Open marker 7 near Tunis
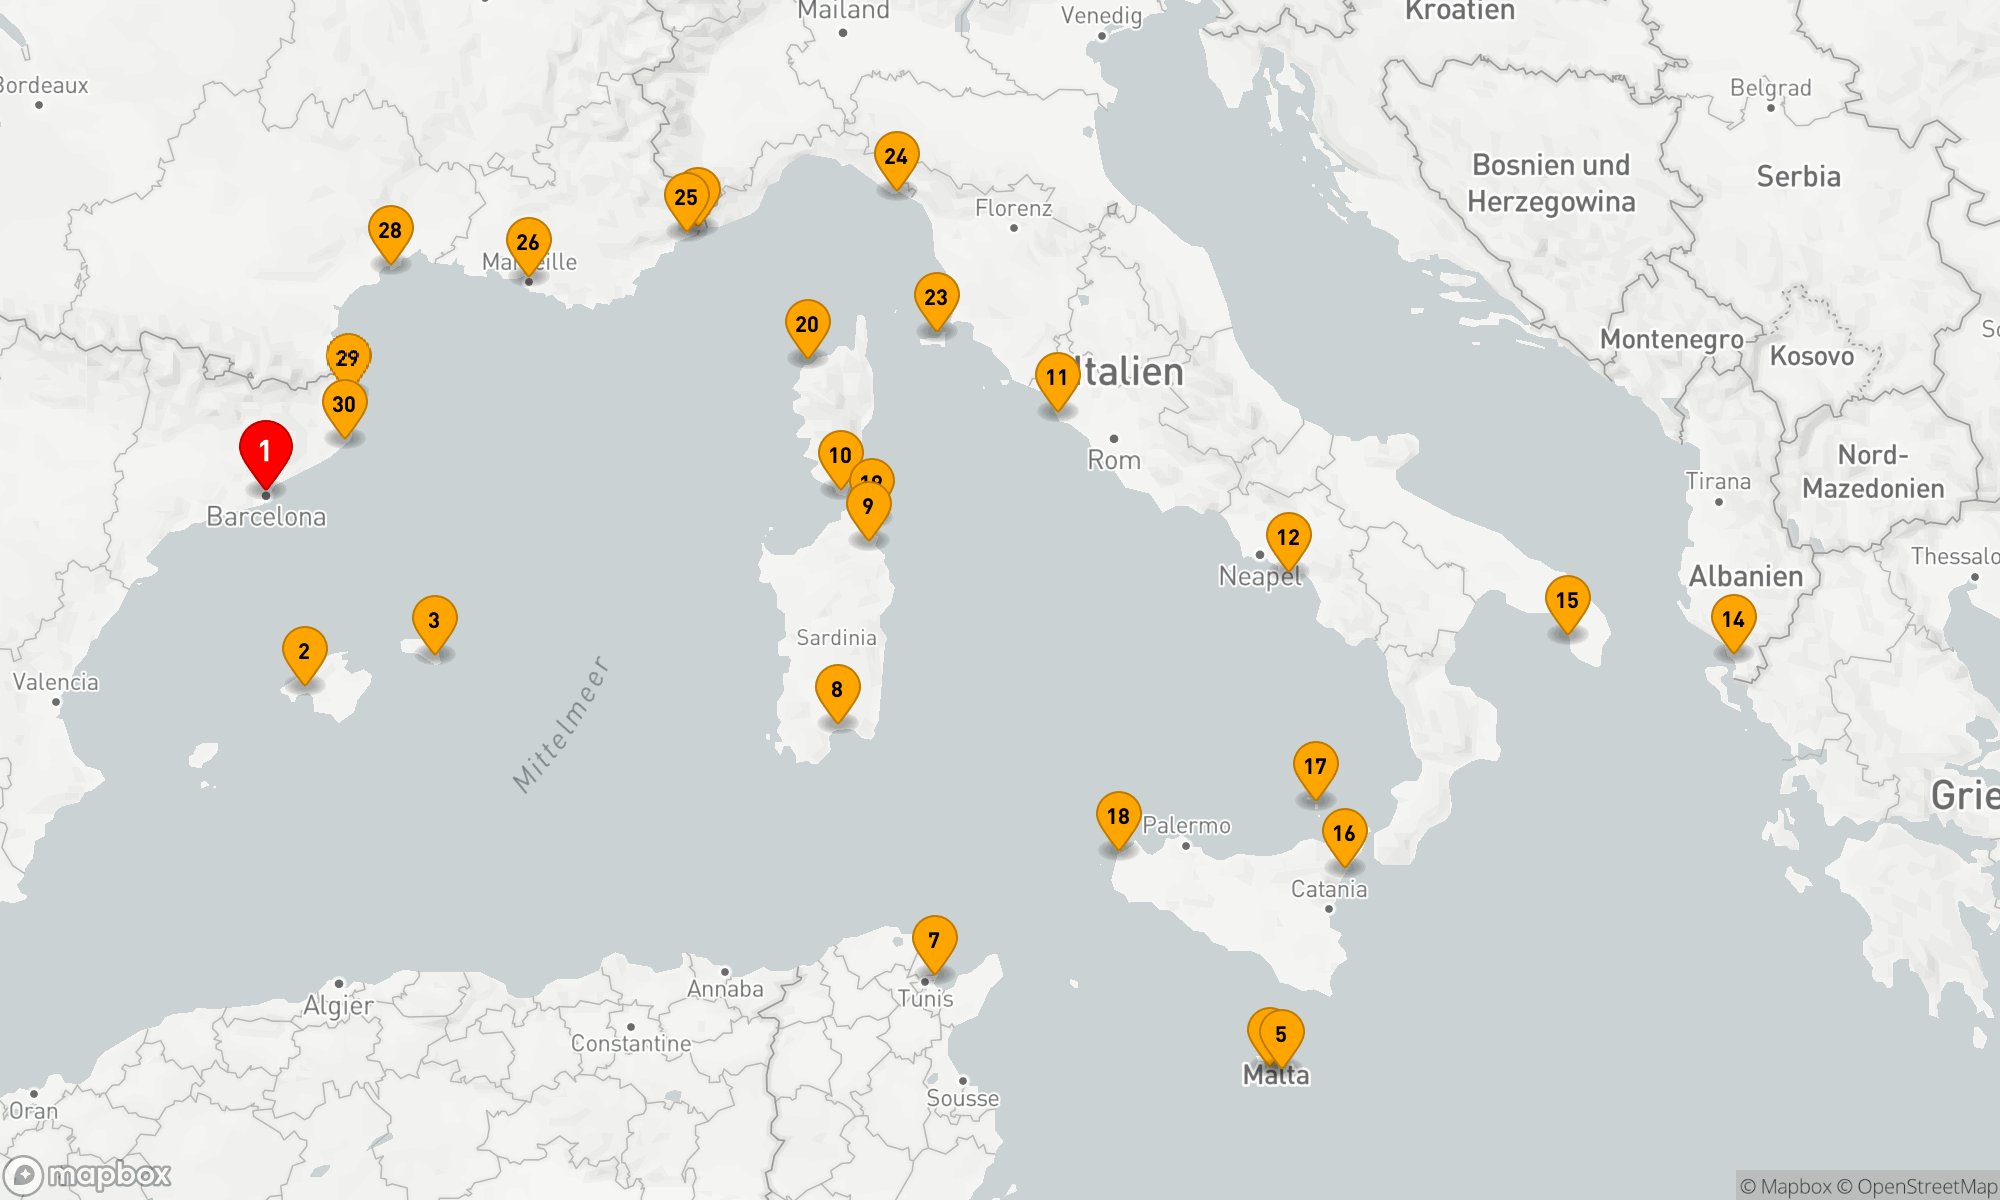This screenshot has width=2000, height=1200. 935,939
